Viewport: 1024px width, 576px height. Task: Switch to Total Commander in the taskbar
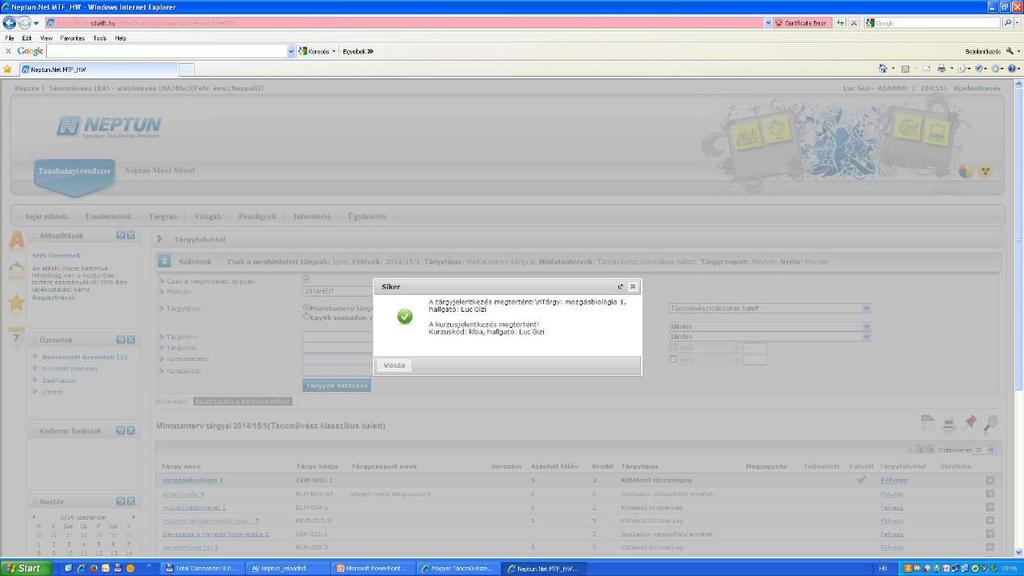coord(202,568)
